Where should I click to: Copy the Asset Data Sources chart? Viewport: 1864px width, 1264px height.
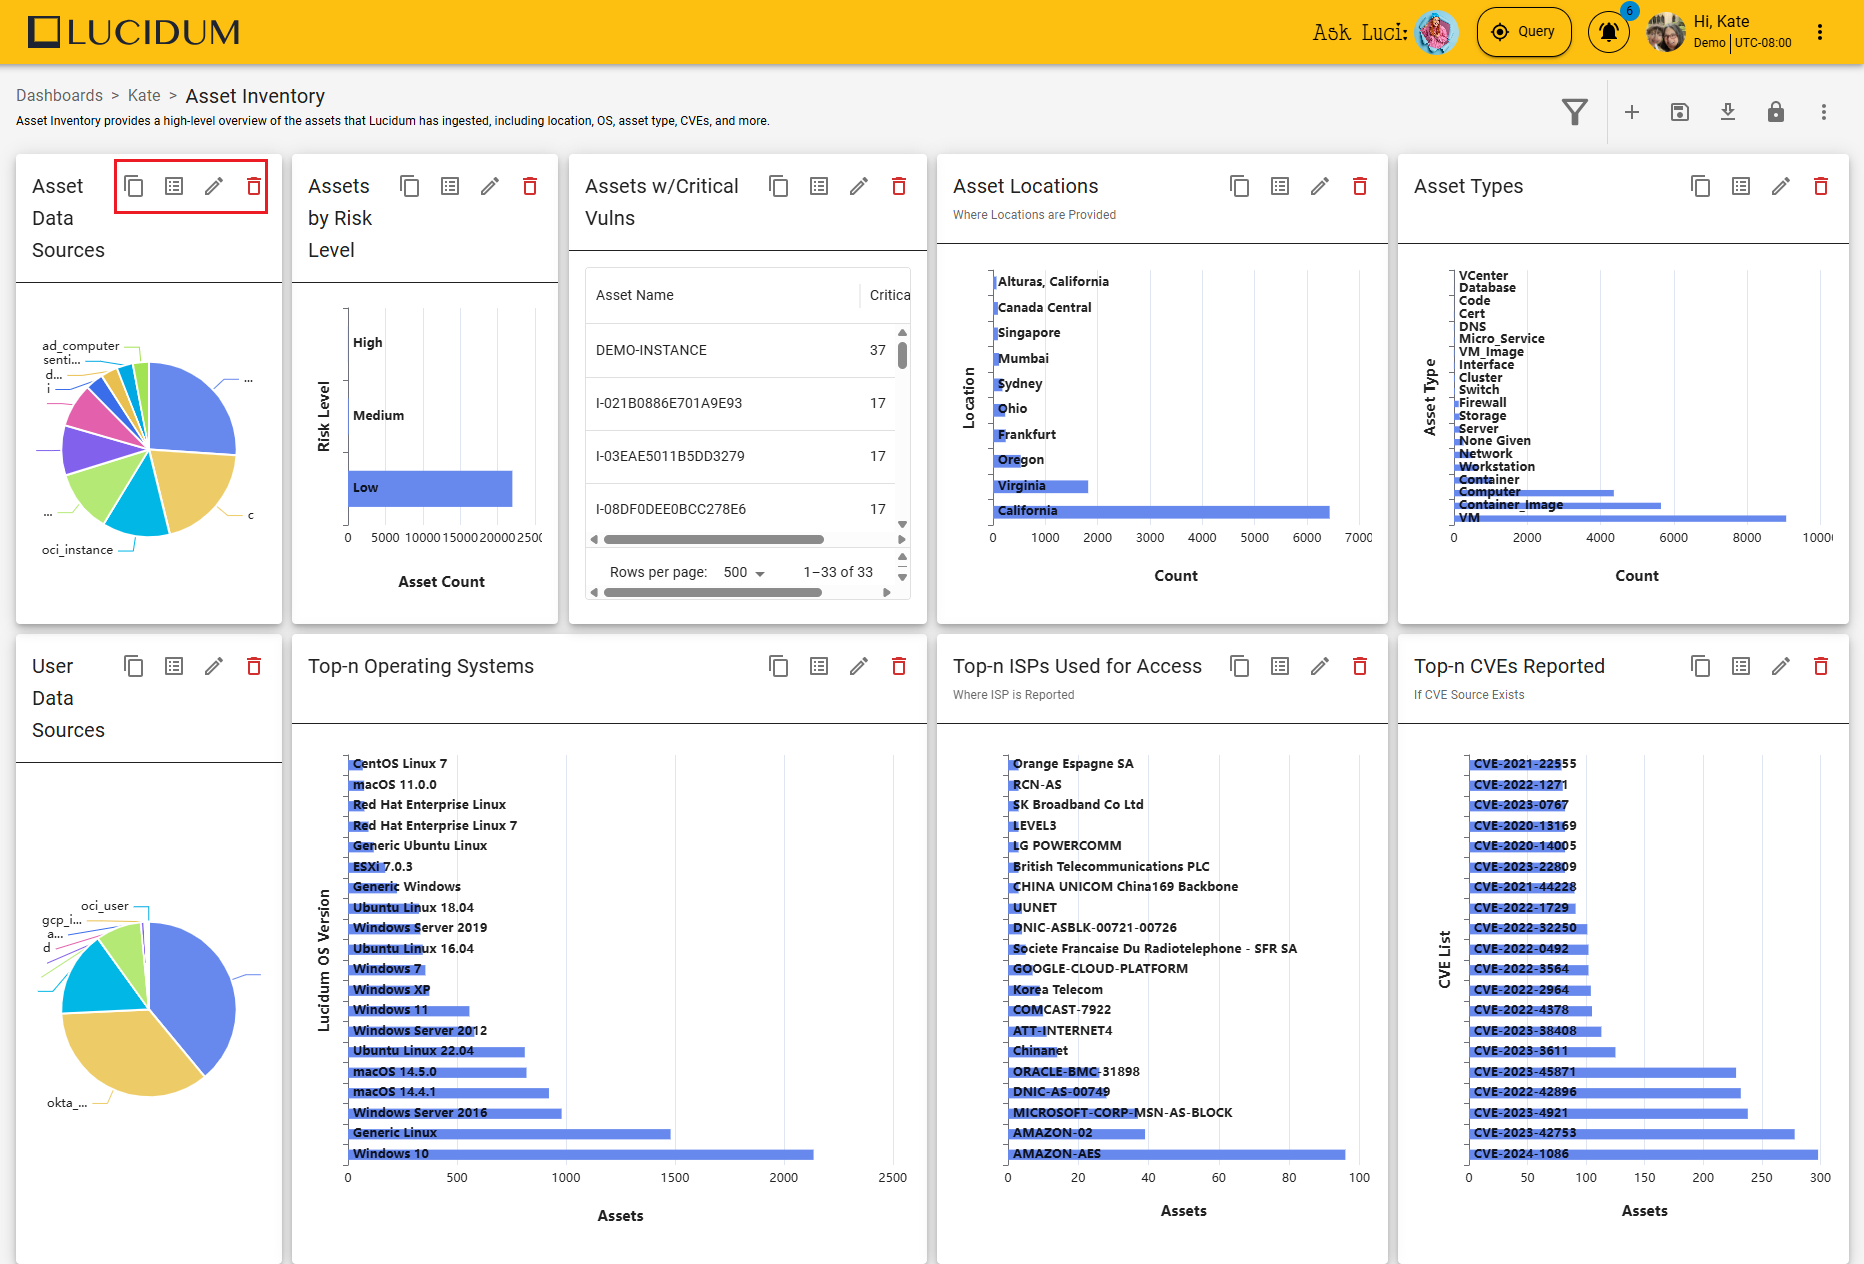134,186
